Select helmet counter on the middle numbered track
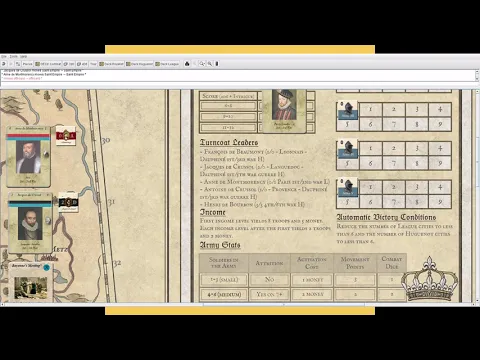Image resolution: width=480 pixels, height=360 pixels. pos(347,149)
